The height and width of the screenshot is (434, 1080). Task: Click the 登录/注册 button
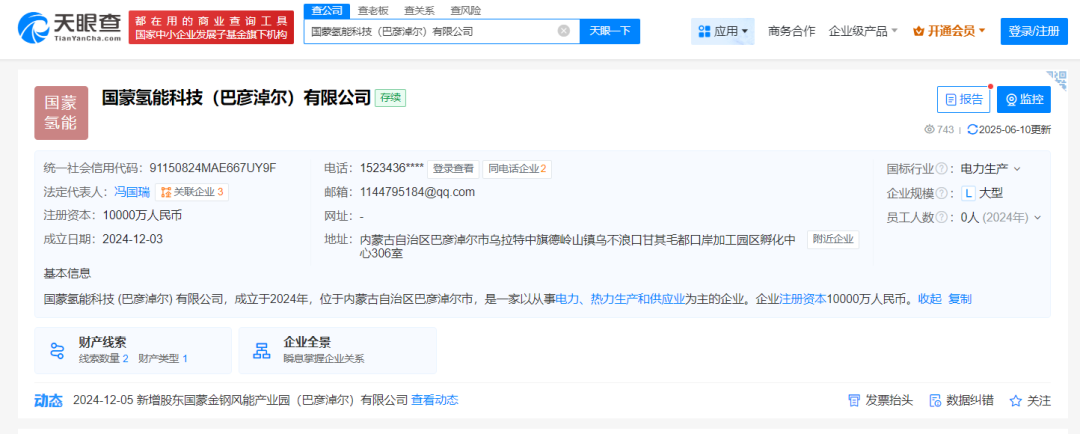tap(1033, 31)
